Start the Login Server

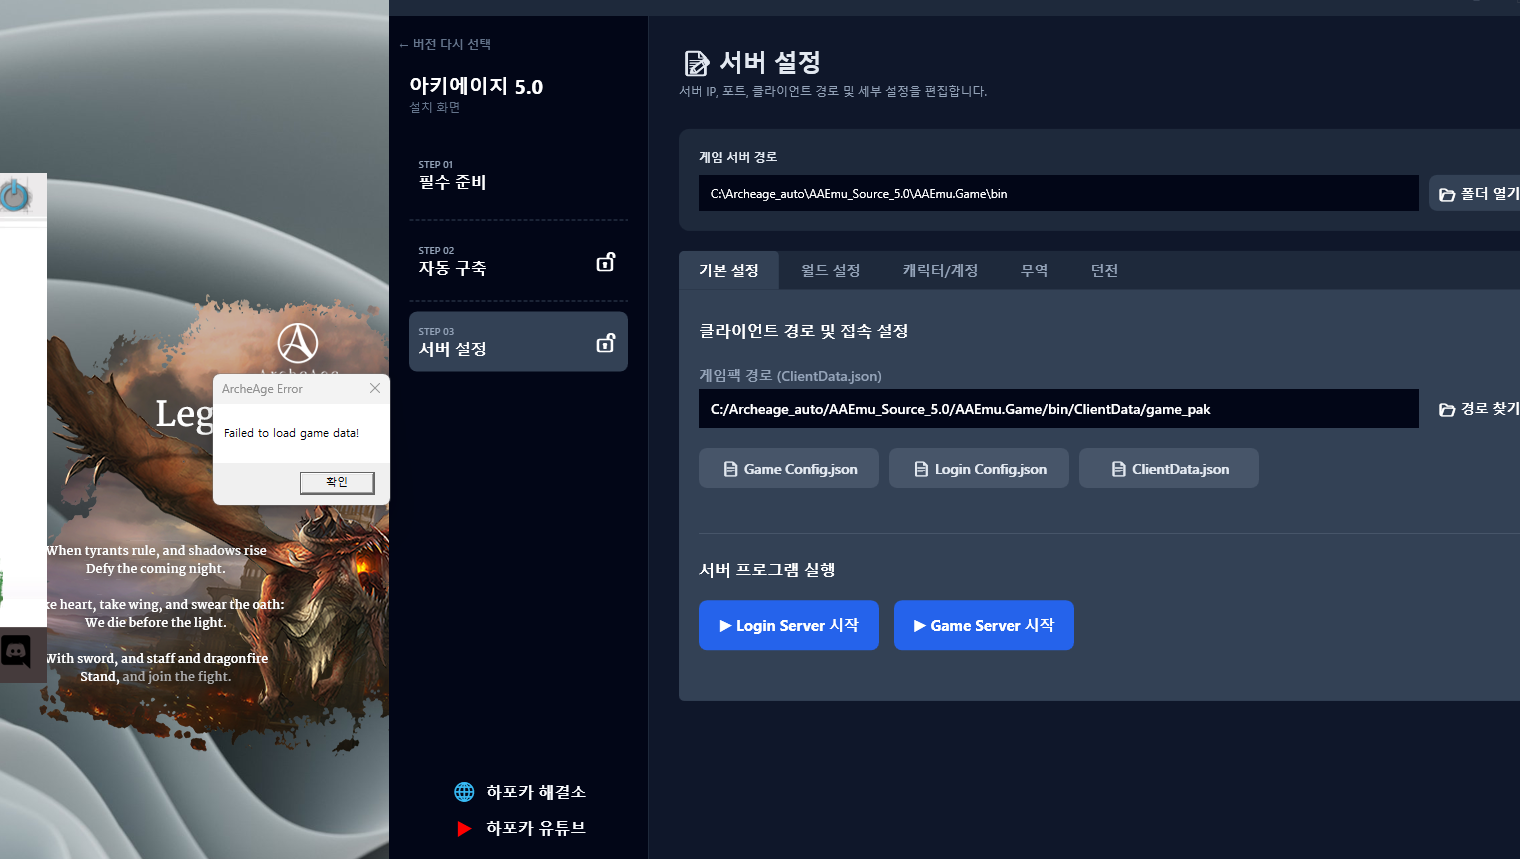[x=789, y=625]
